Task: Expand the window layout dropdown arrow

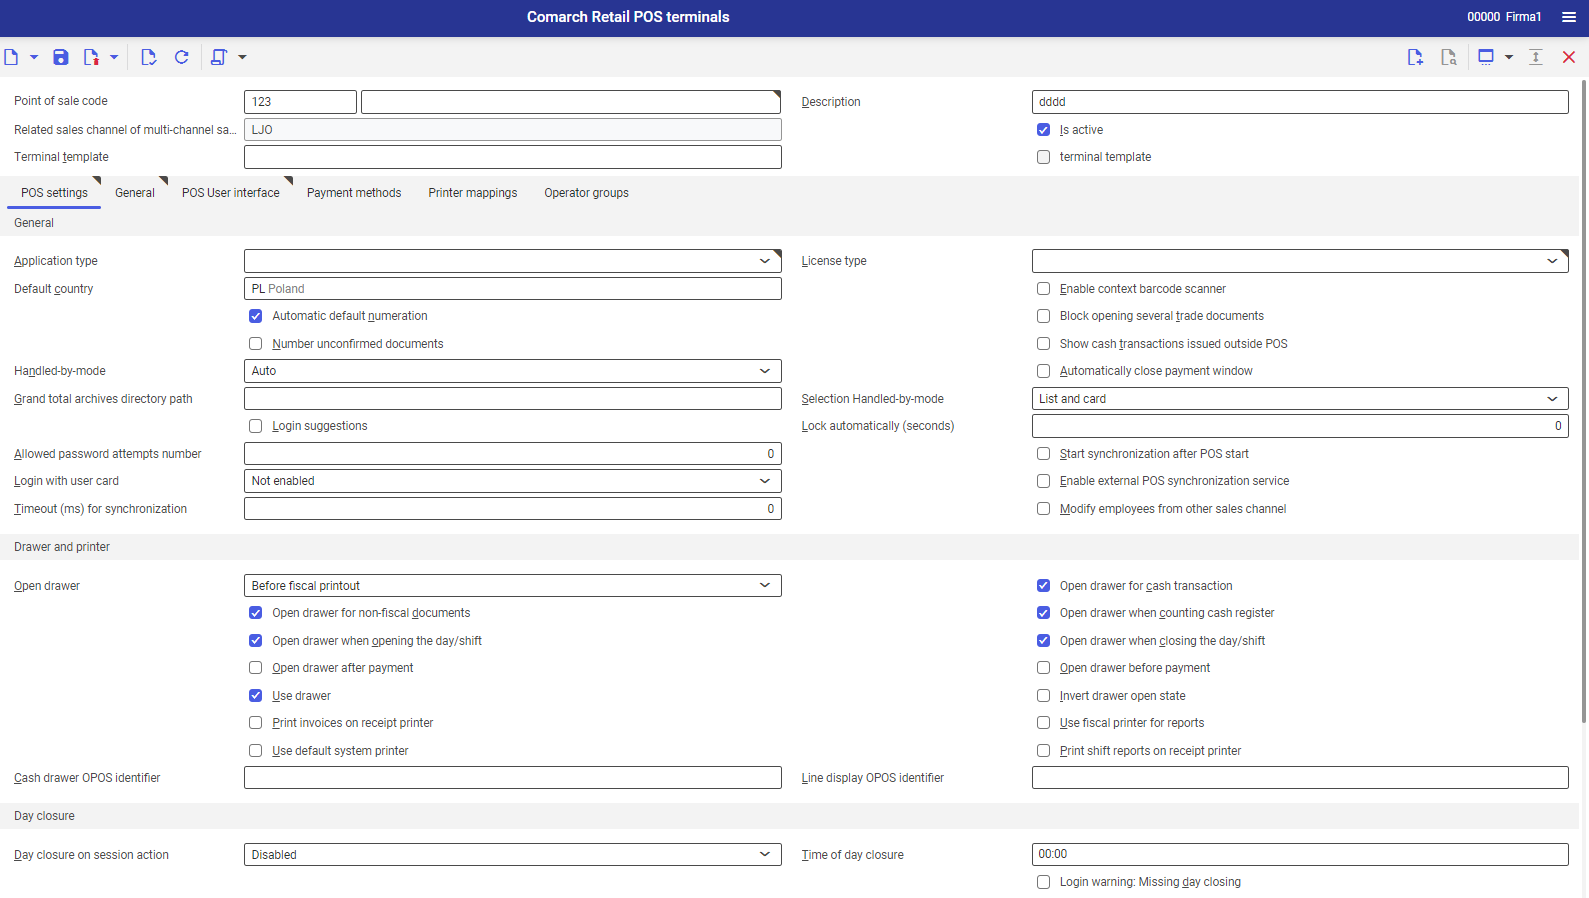Action: [1509, 57]
